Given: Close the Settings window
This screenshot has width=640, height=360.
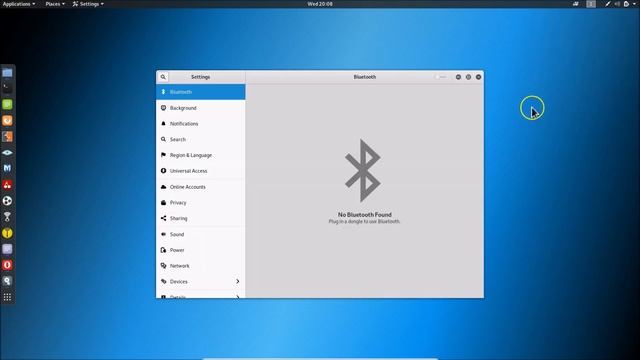Looking at the screenshot, I should pyautogui.click(x=478, y=77).
